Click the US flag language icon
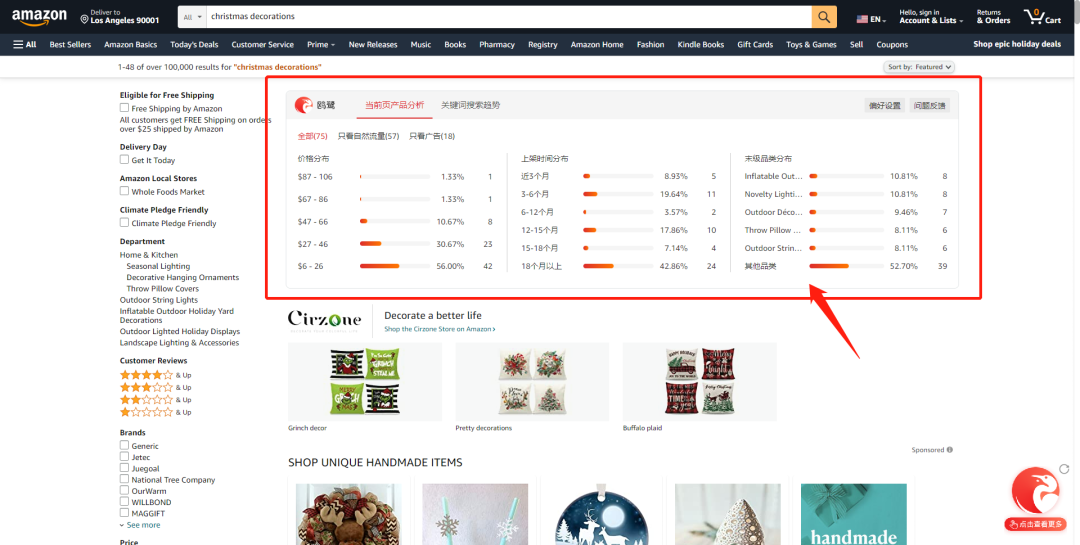 click(x=862, y=19)
